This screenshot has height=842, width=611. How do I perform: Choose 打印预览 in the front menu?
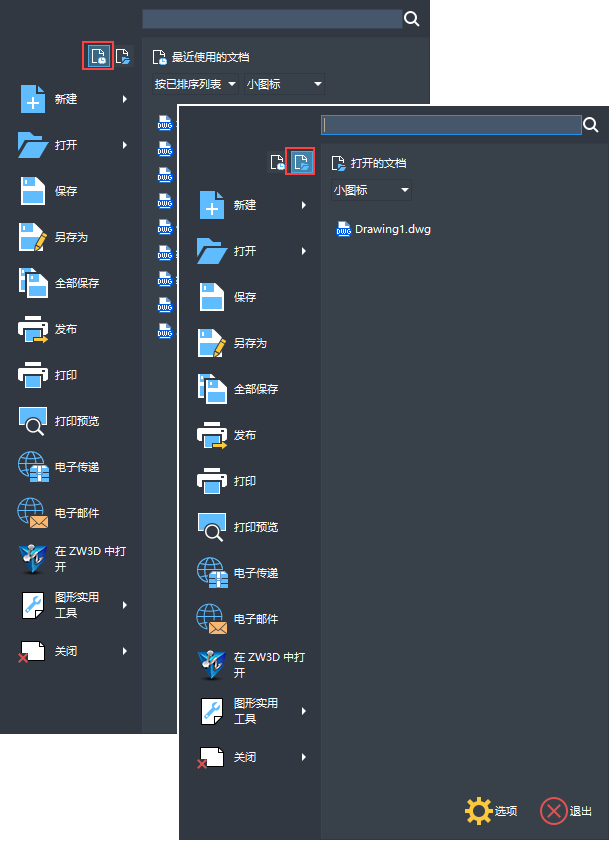(x=255, y=527)
